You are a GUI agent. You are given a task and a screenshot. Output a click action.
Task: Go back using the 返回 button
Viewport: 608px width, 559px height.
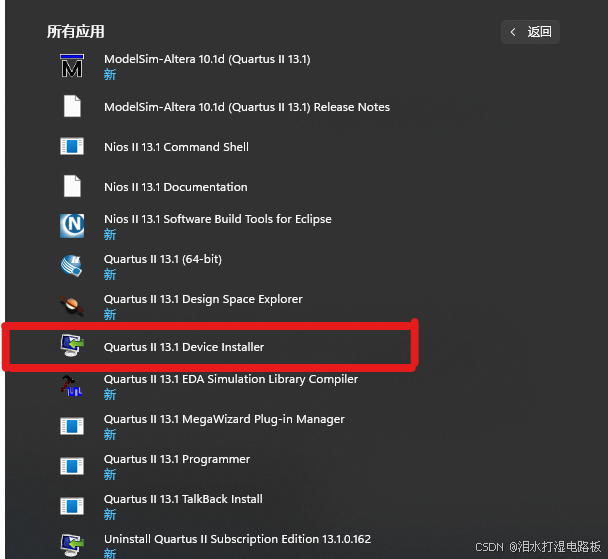tap(530, 32)
